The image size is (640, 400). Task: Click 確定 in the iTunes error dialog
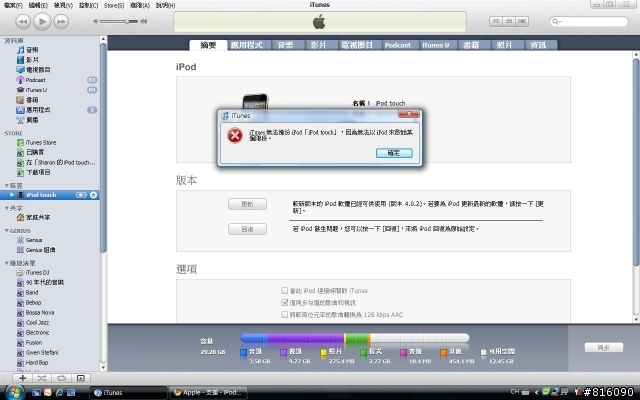[394, 153]
